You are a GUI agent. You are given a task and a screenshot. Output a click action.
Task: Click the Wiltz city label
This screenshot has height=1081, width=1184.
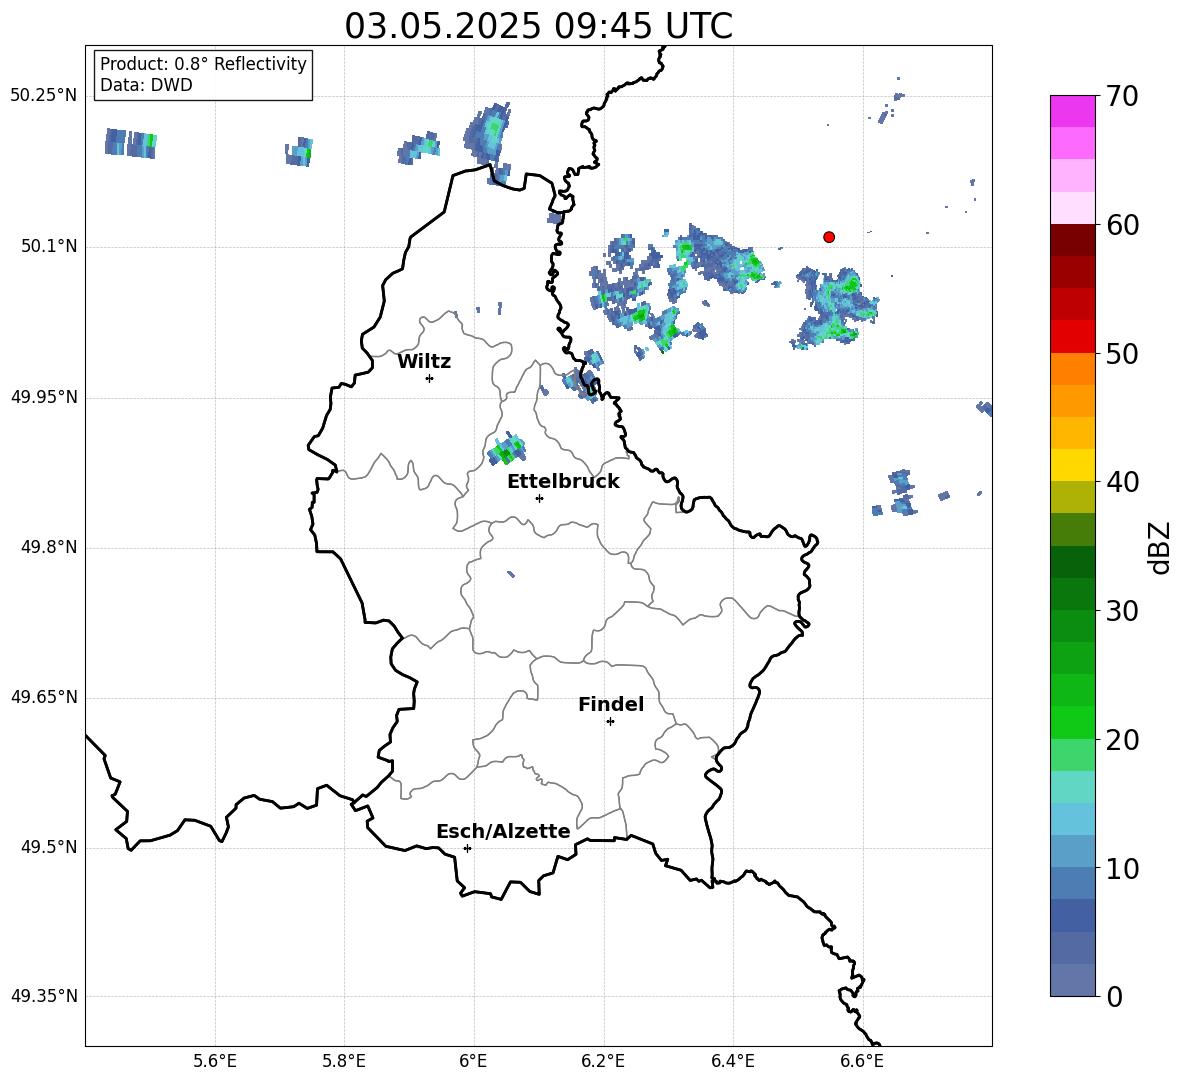pos(424,362)
